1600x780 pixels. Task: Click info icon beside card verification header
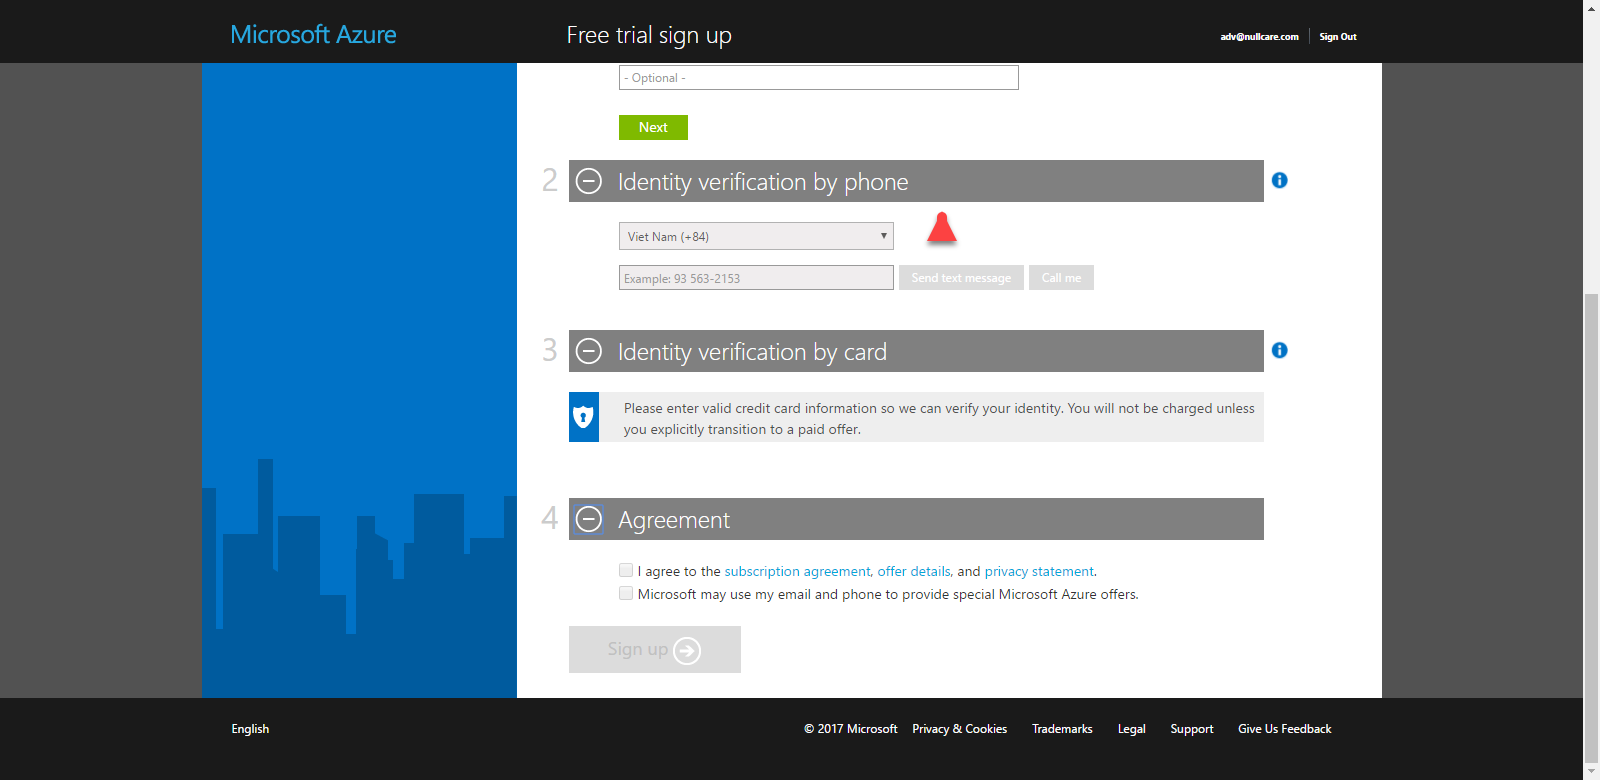click(1279, 350)
